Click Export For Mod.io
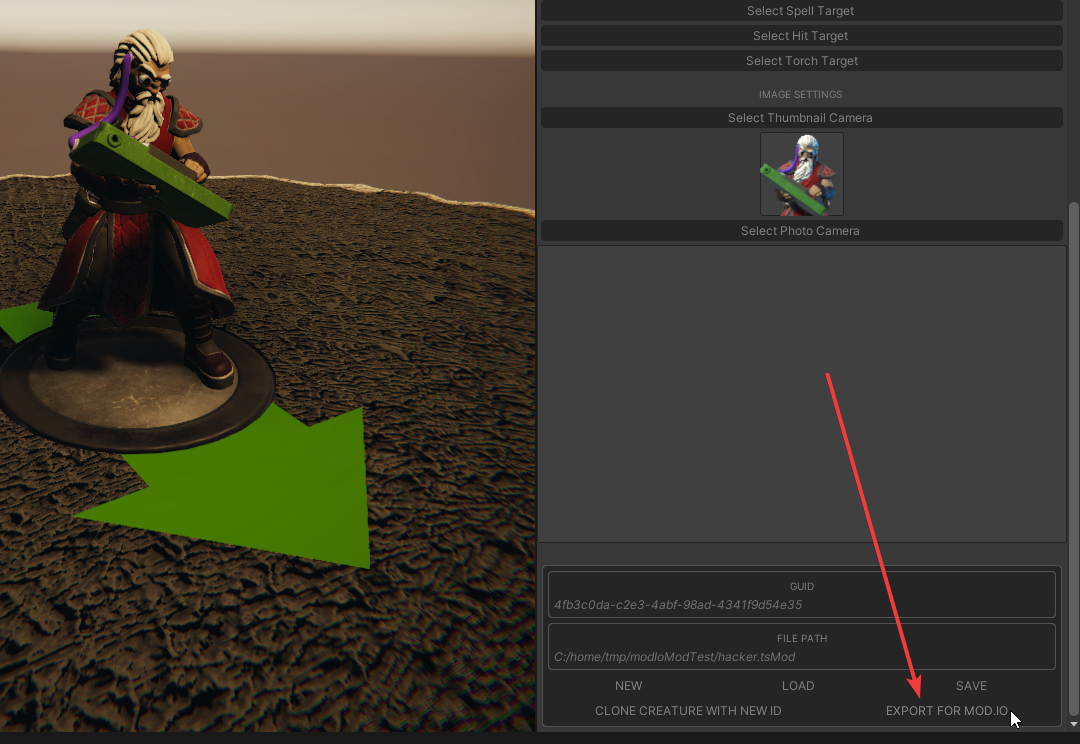Image resolution: width=1080 pixels, height=744 pixels. 947,711
